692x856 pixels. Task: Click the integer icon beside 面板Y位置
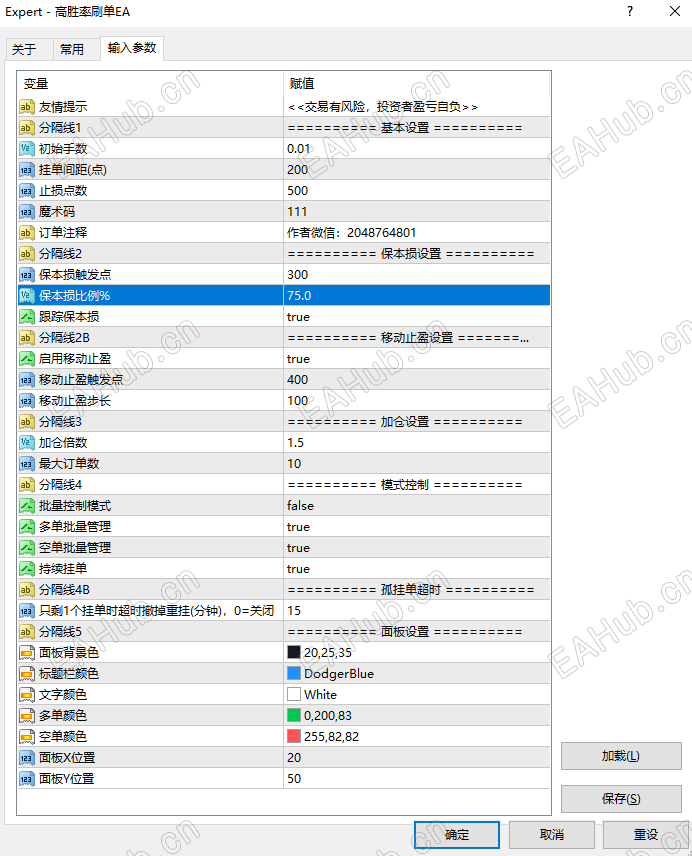[x=26, y=778]
